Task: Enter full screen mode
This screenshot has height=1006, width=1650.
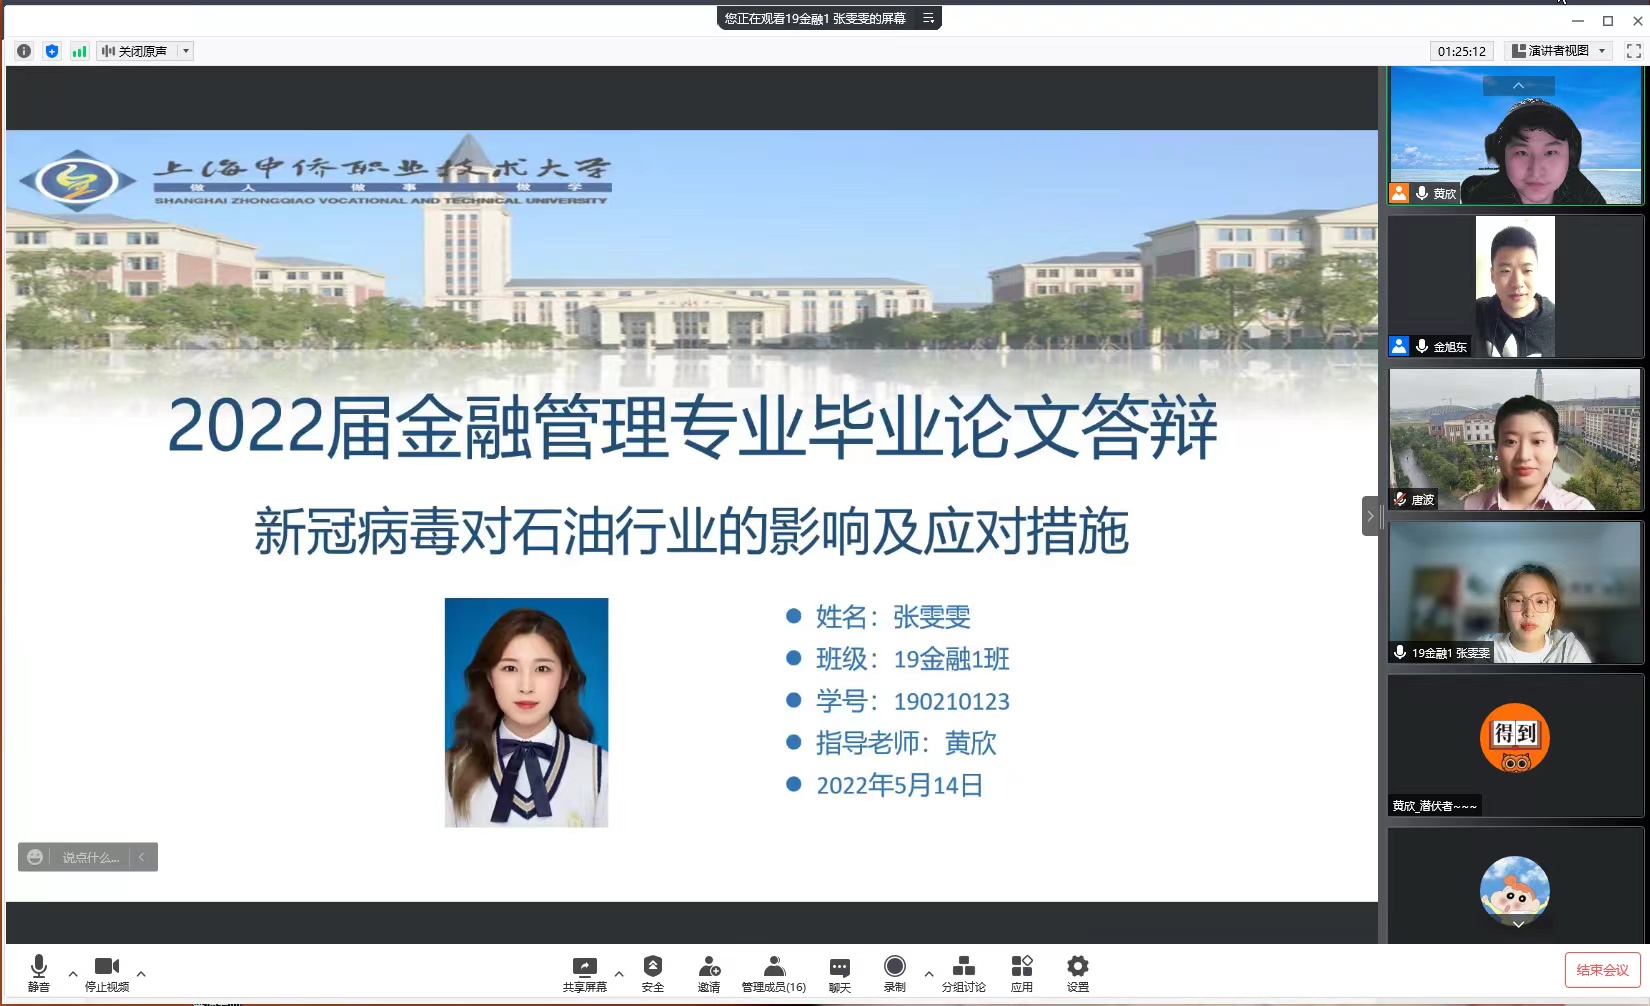Action: tap(1633, 51)
